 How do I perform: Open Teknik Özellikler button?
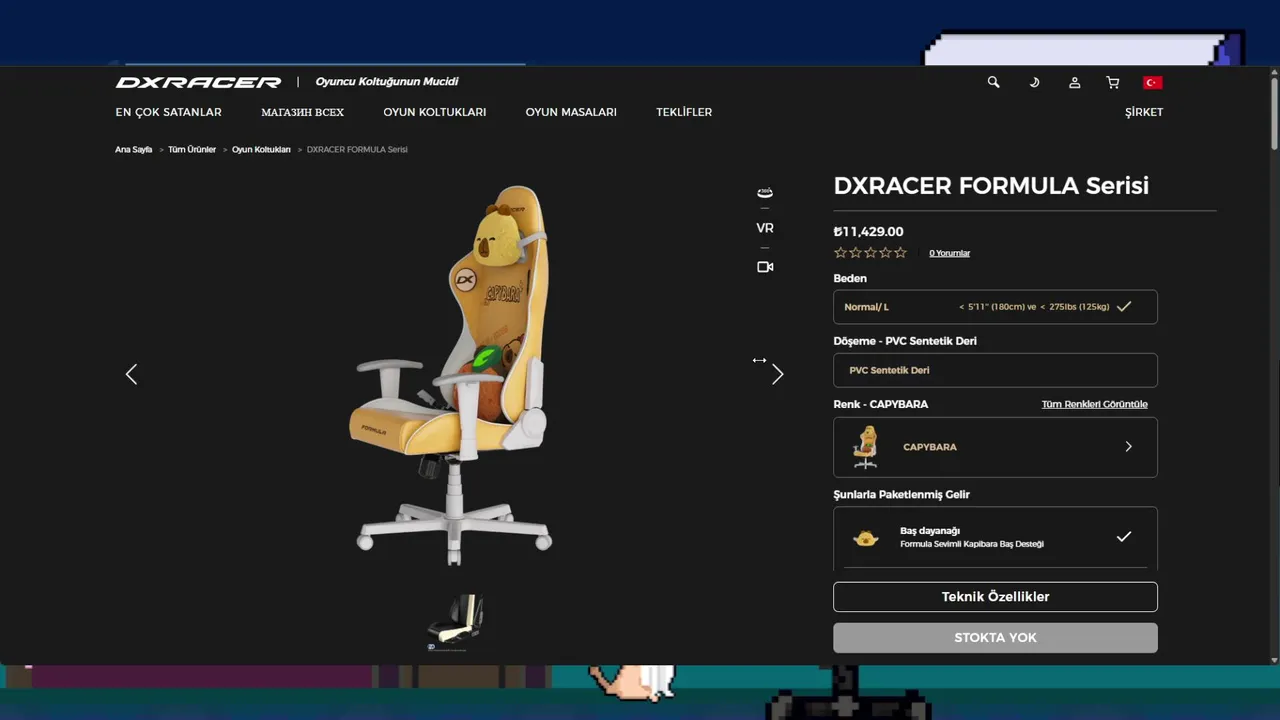[x=995, y=597]
